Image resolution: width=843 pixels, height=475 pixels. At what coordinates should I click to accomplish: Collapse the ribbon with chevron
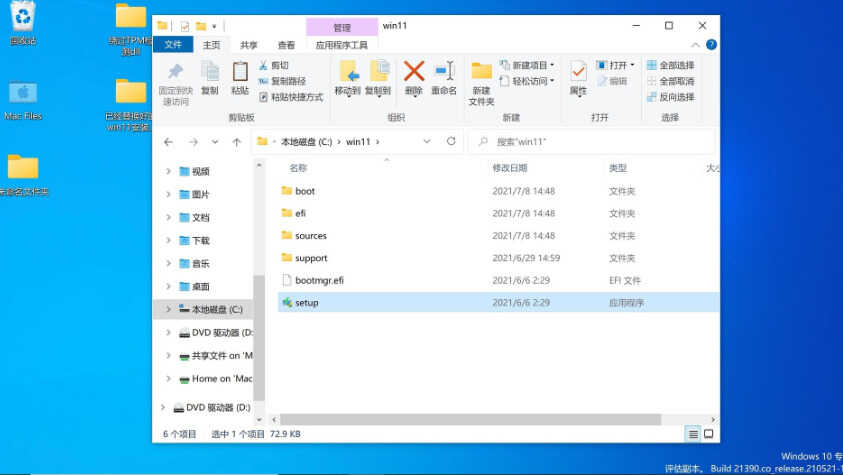(695, 45)
